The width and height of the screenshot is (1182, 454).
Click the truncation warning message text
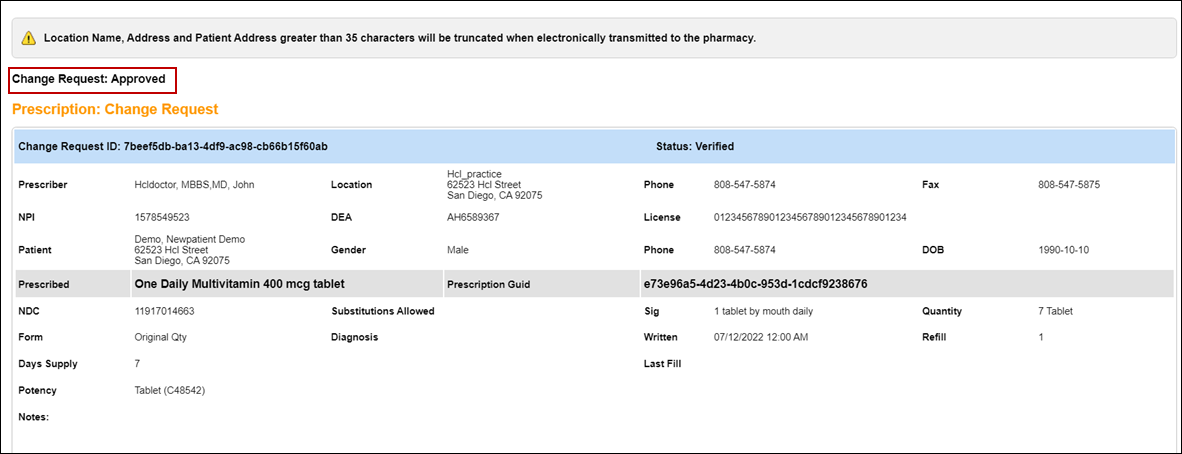[x=399, y=38]
